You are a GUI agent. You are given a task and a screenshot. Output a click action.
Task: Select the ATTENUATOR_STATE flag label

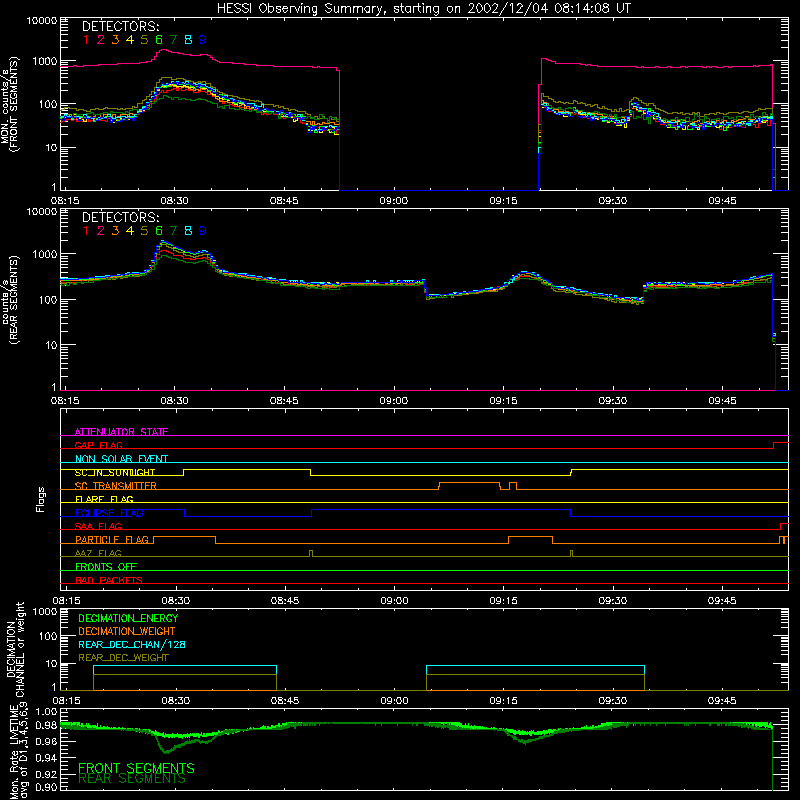coord(121,432)
